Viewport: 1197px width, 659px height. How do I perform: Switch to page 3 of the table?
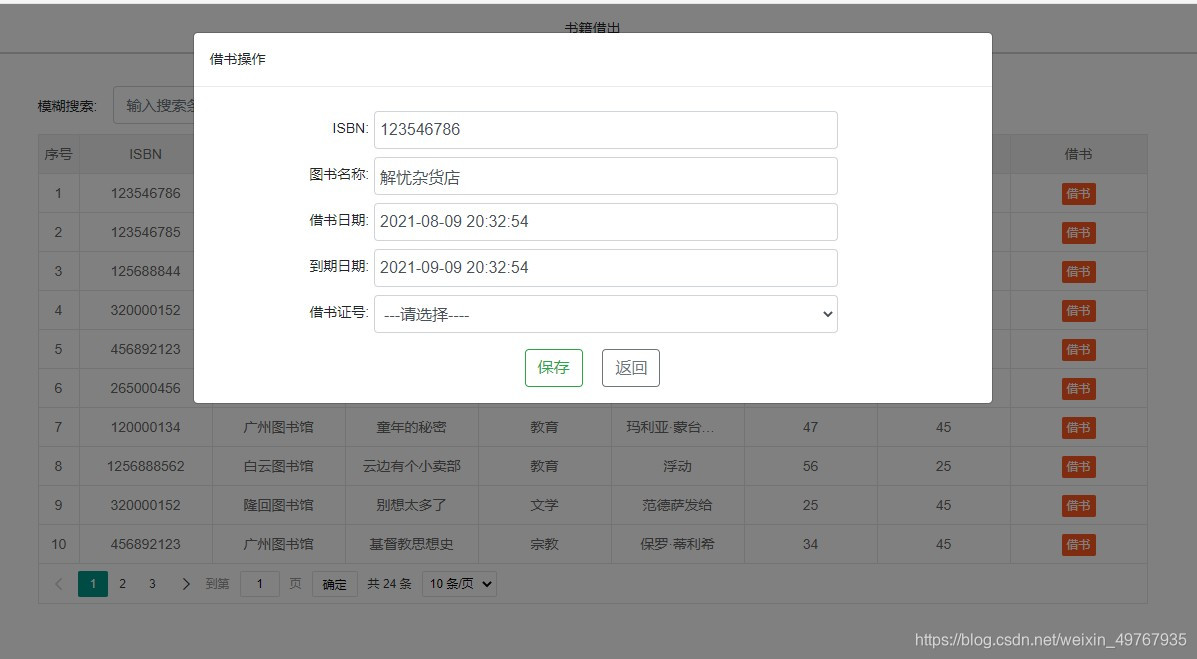152,584
